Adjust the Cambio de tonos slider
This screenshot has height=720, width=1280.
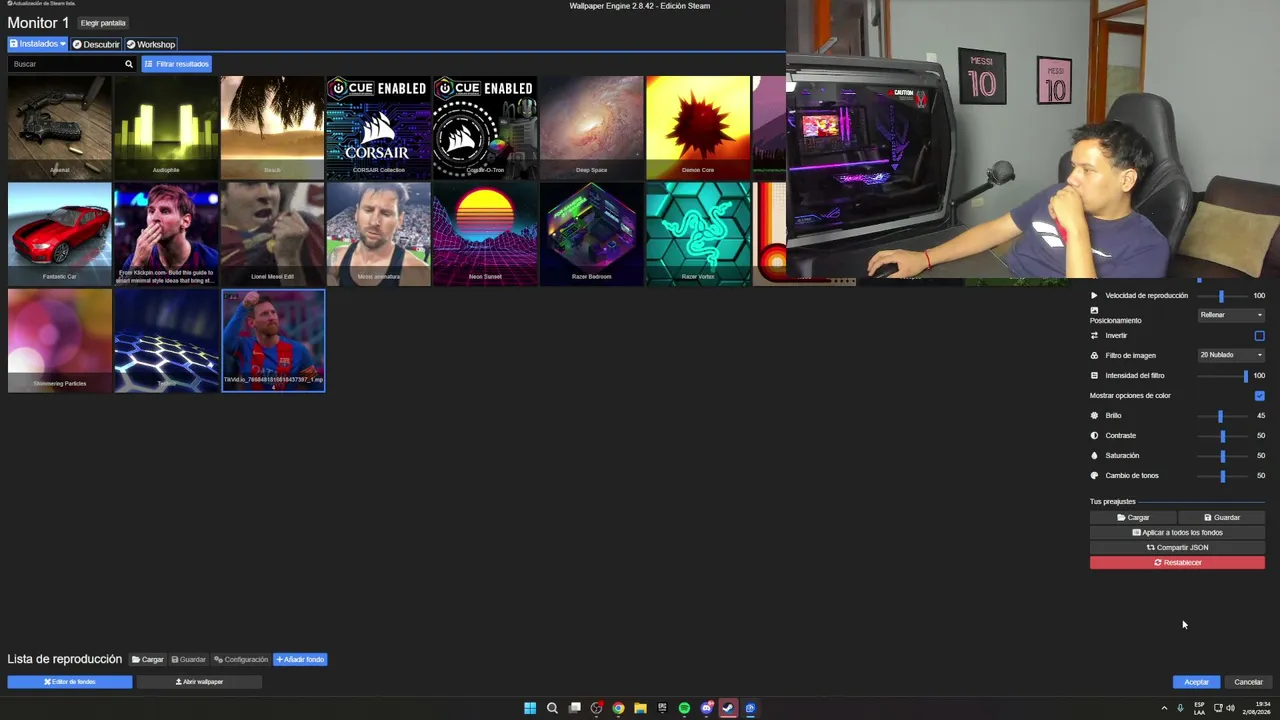click(x=1222, y=476)
